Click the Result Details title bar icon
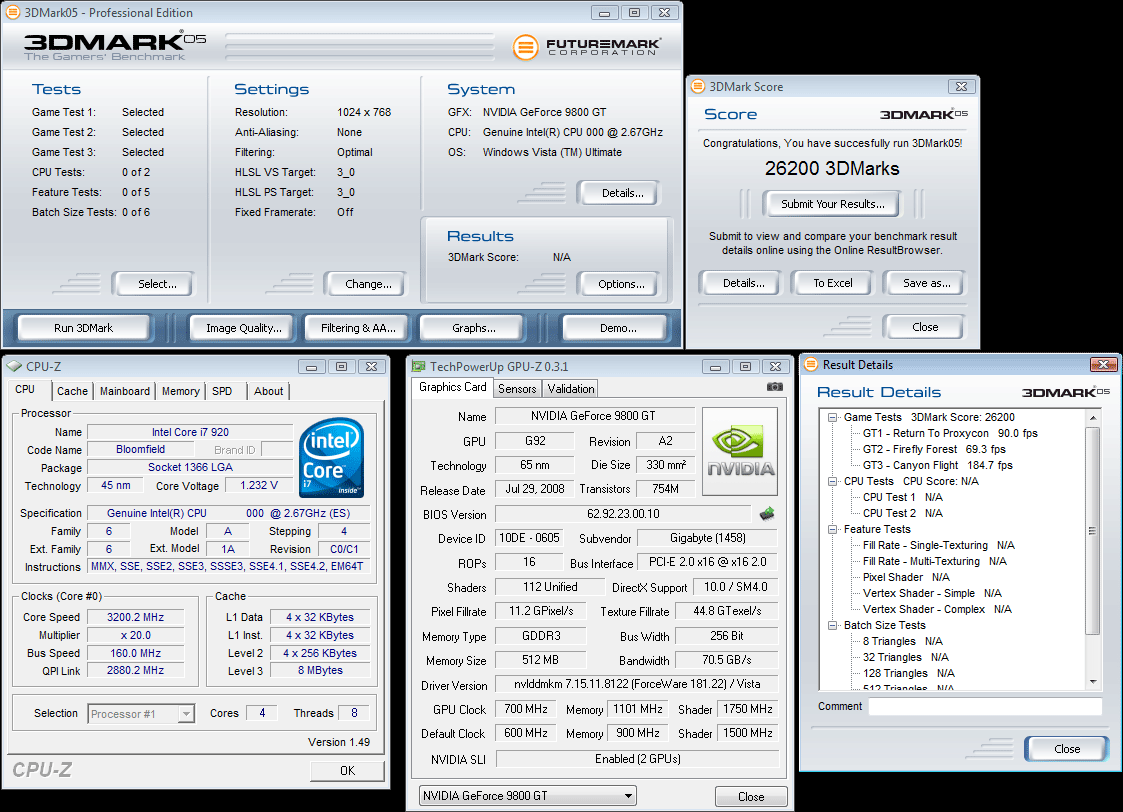 (811, 364)
